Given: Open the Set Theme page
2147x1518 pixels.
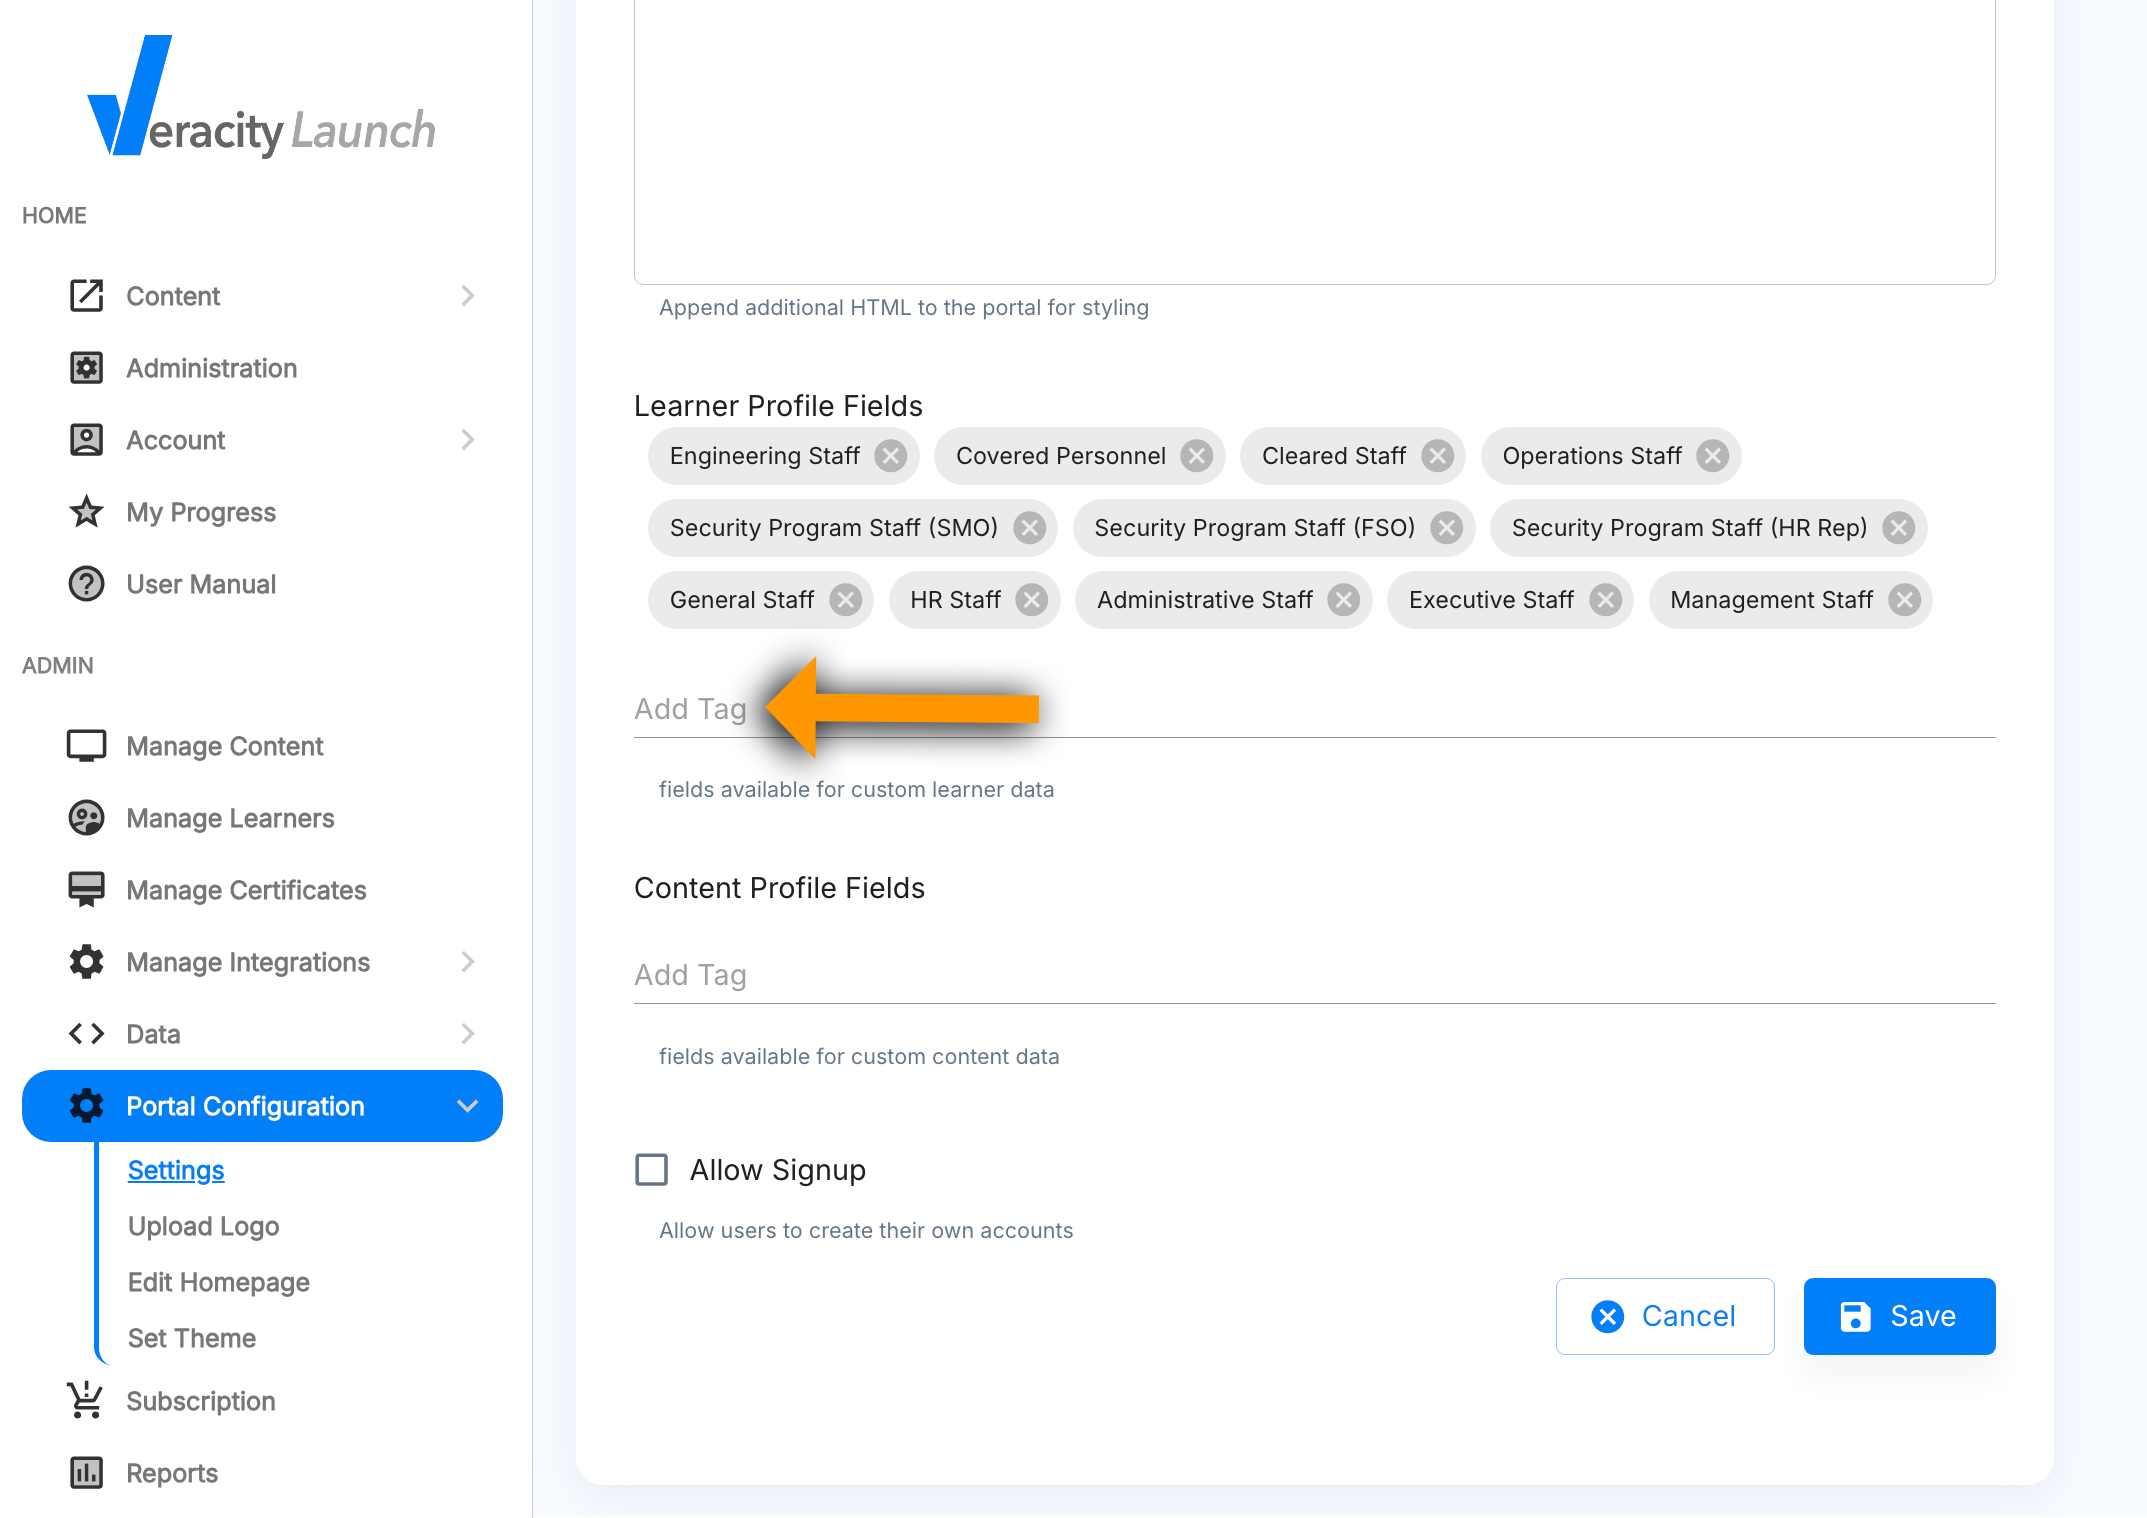Looking at the screenshot, I should pos(191,1338).
